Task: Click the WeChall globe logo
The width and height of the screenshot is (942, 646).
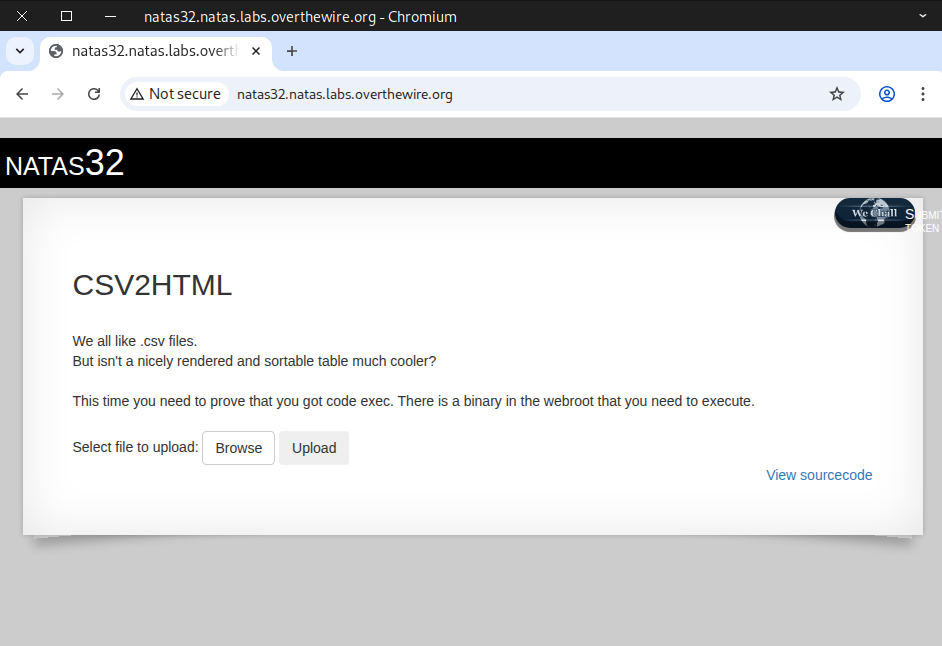Action: [874, 213]
